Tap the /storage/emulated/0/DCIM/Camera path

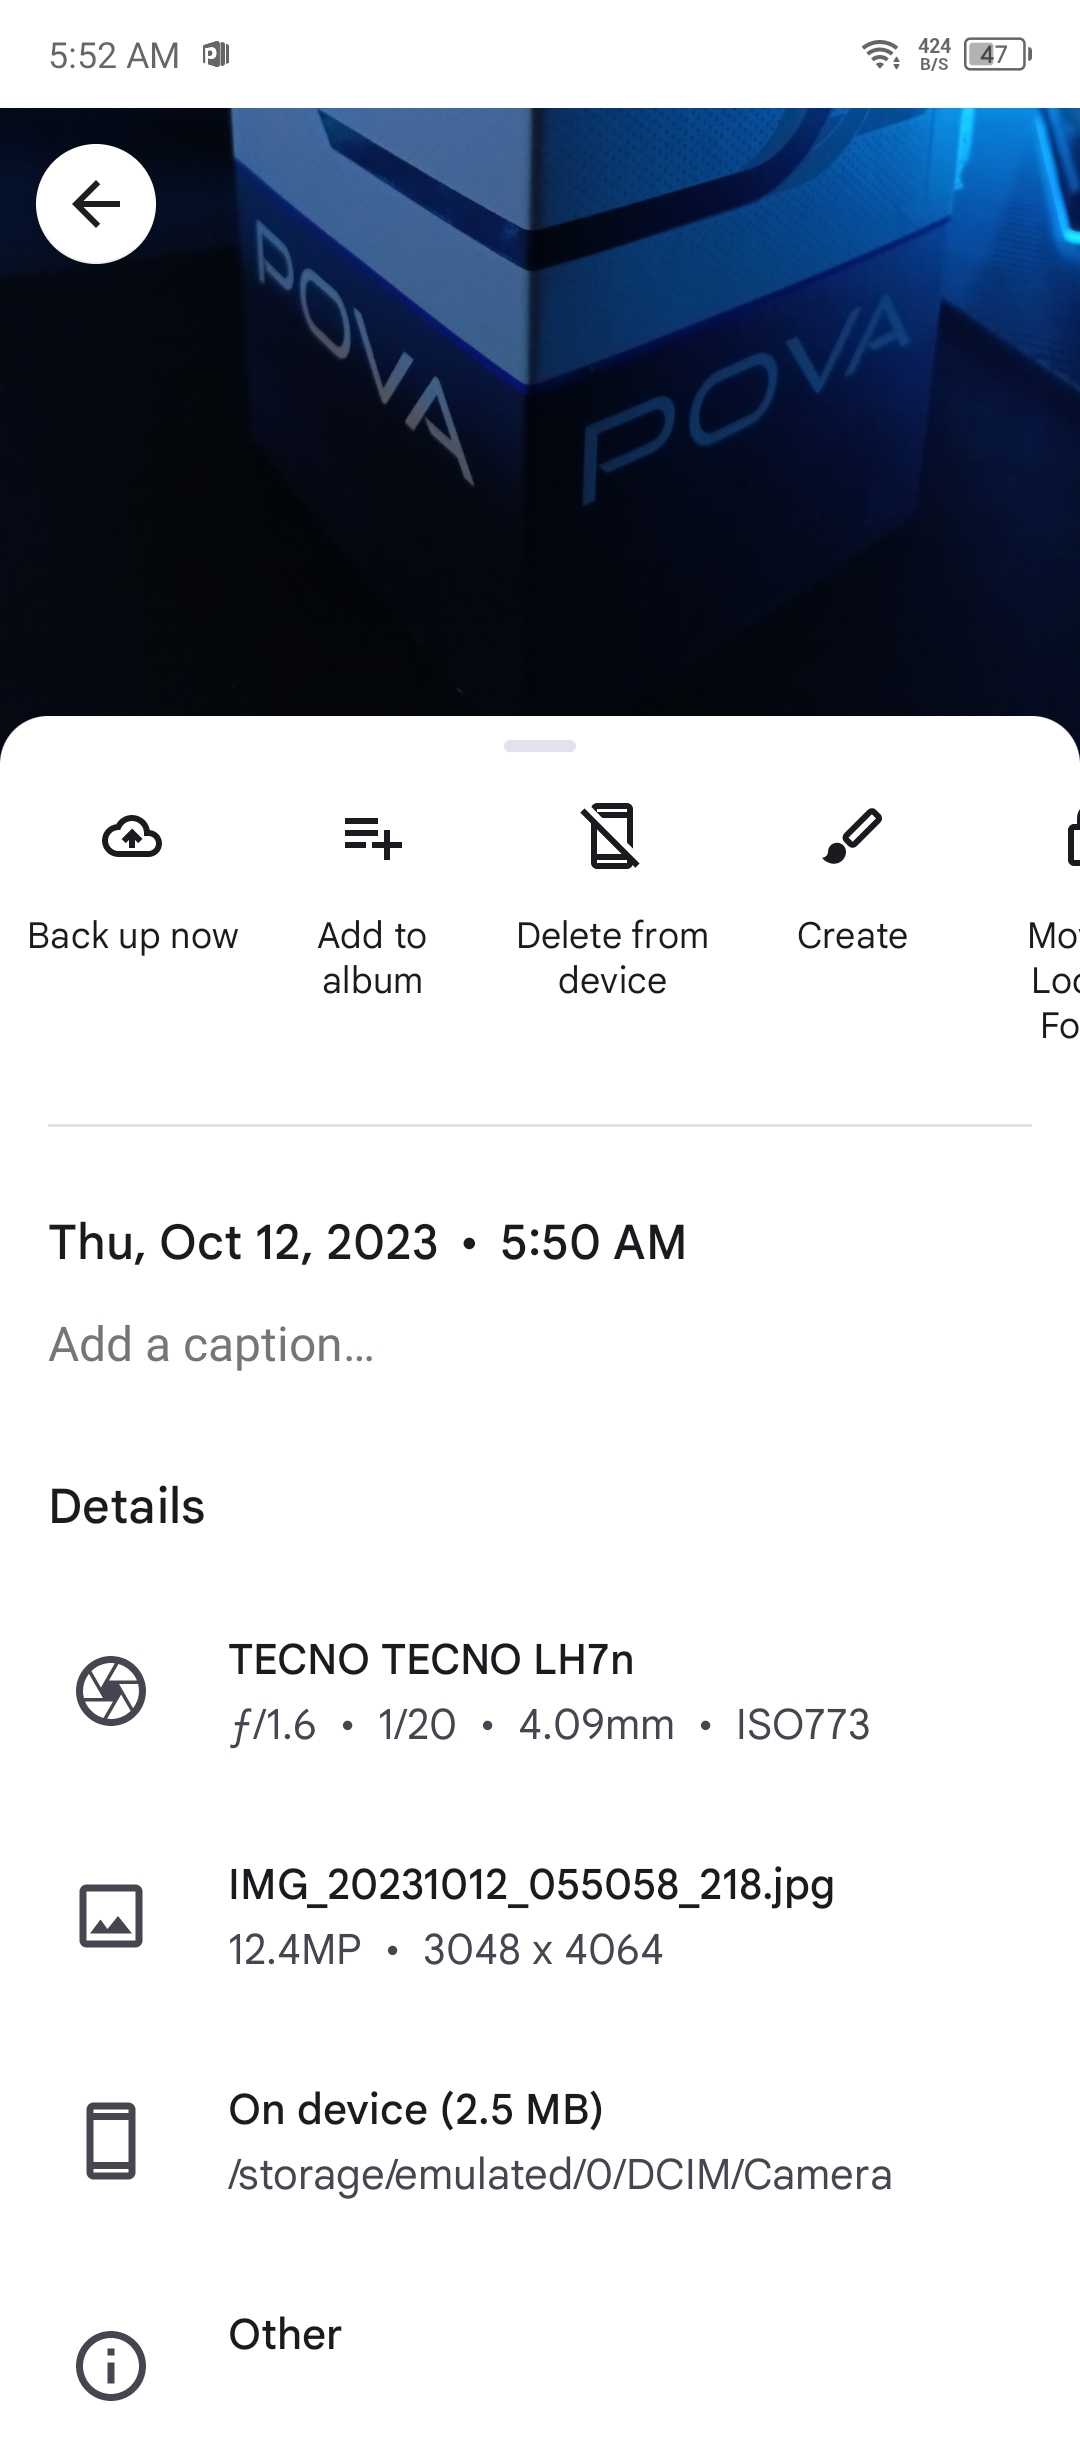pos(560,2175)
